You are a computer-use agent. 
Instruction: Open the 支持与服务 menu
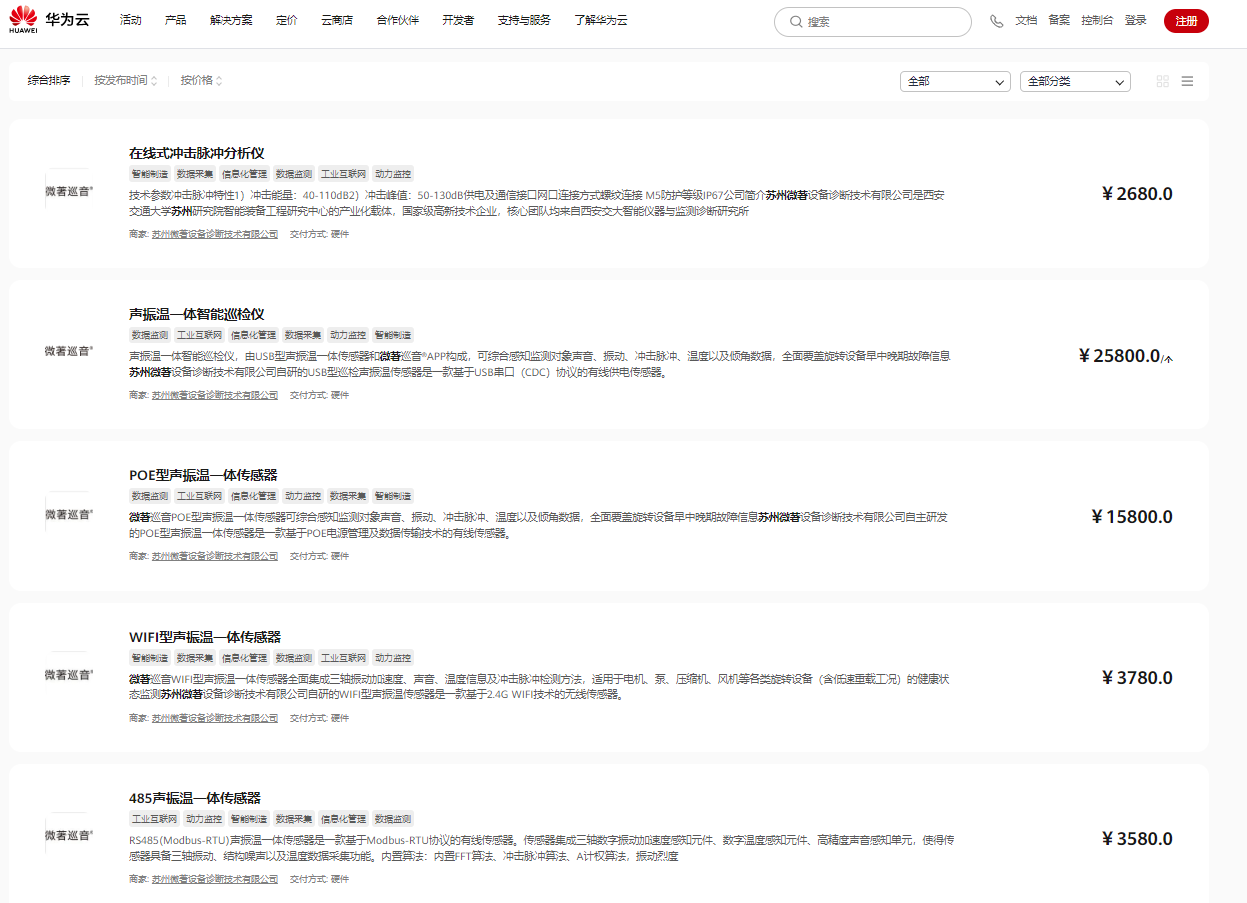(524, 21)
